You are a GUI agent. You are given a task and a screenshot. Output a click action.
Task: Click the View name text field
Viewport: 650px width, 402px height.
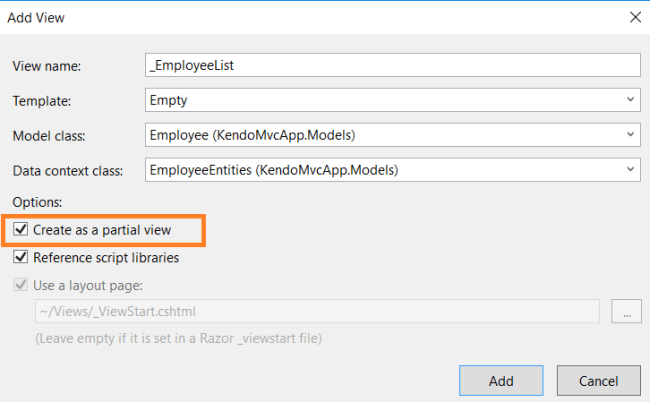pos(392,65)
